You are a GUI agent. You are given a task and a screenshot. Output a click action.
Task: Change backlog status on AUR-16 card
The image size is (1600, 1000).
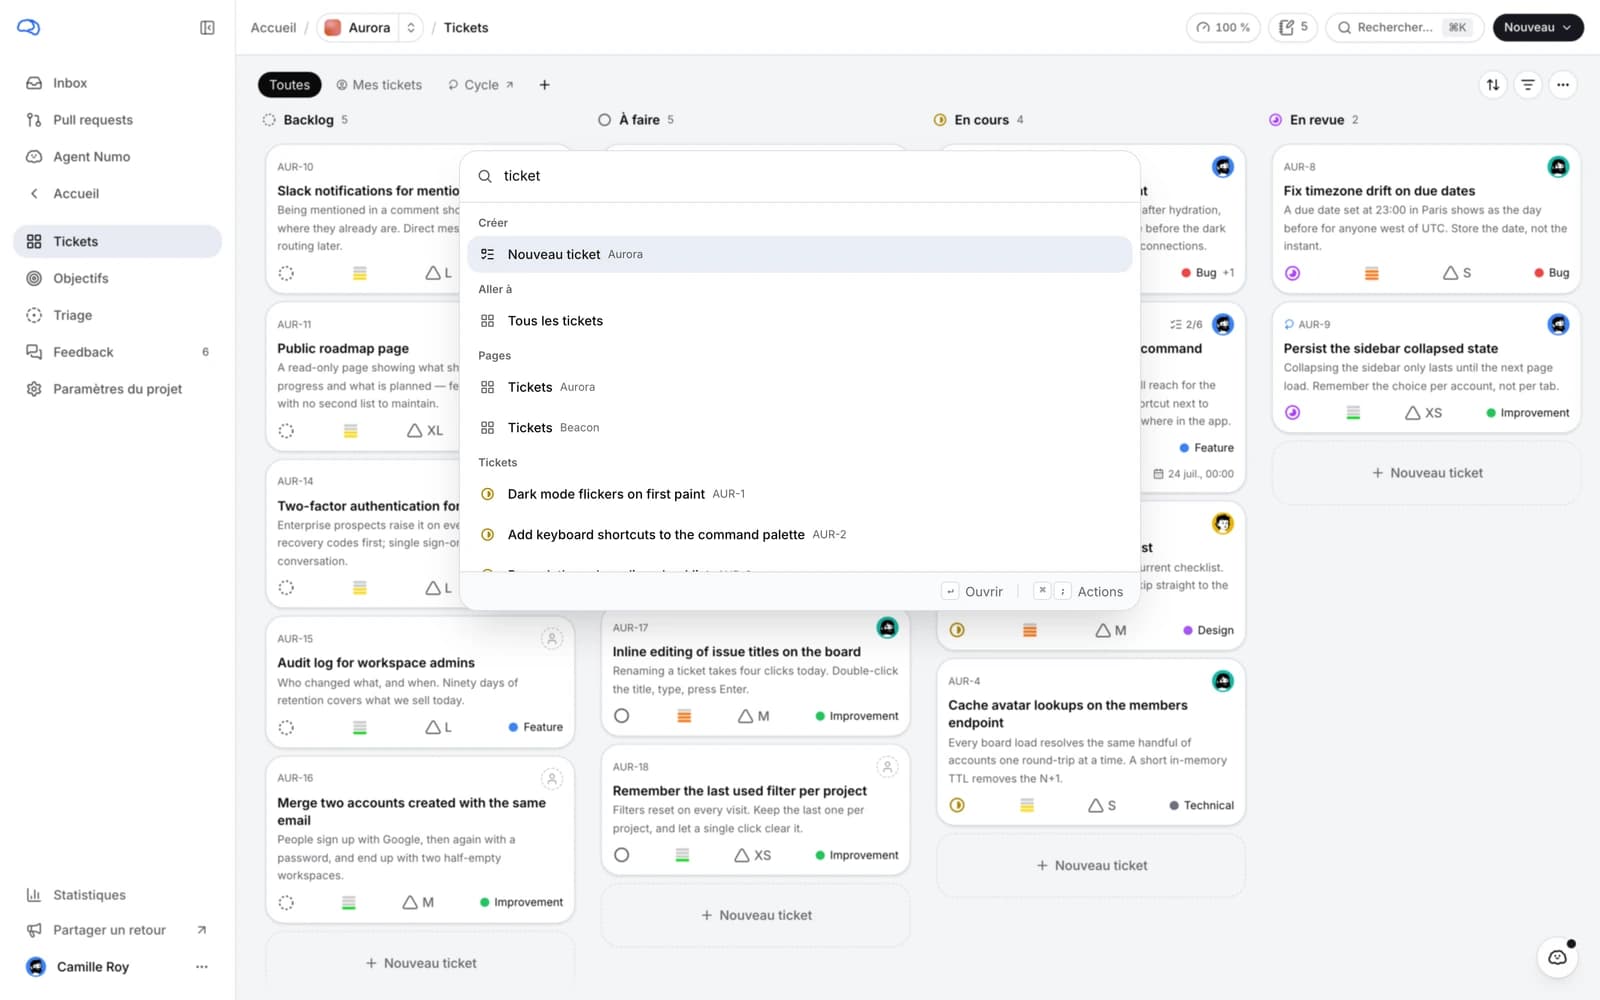click(x=286, y=902)
